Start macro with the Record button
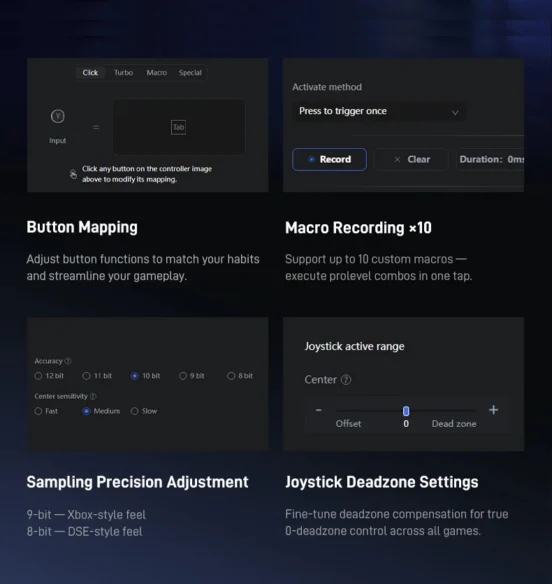Viewport: 552px width, 584px height. [329, 159]
